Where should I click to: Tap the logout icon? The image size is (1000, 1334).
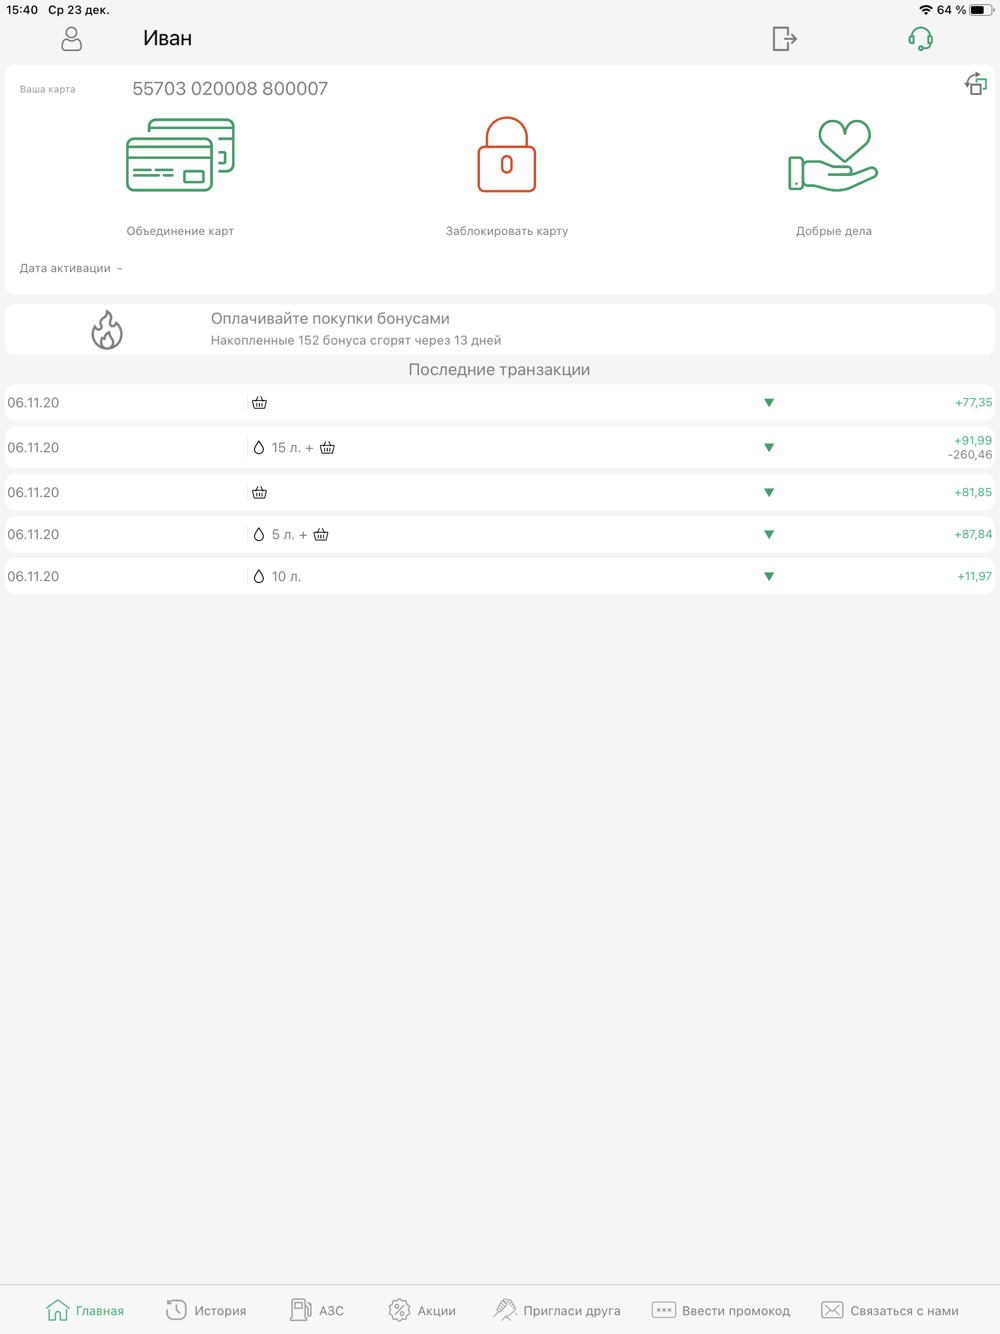[784, 39]
